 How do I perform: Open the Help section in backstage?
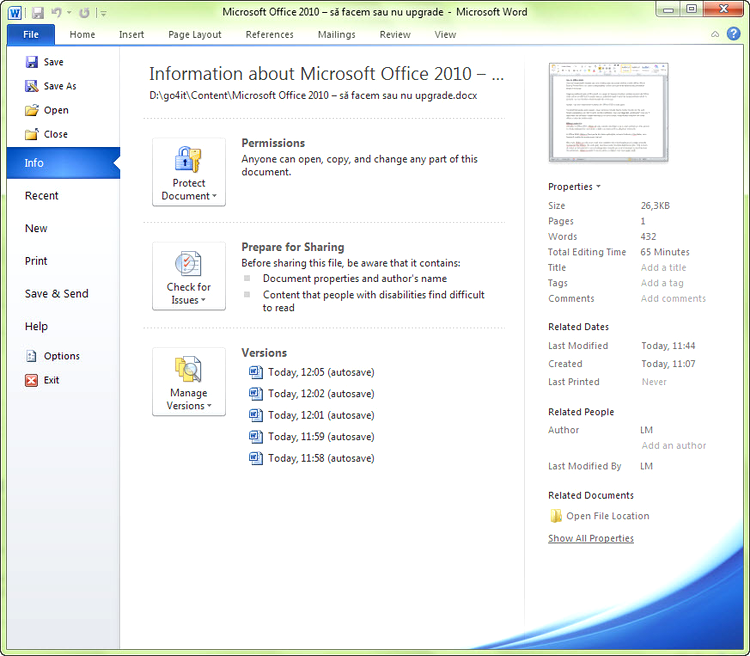[36, 326]
